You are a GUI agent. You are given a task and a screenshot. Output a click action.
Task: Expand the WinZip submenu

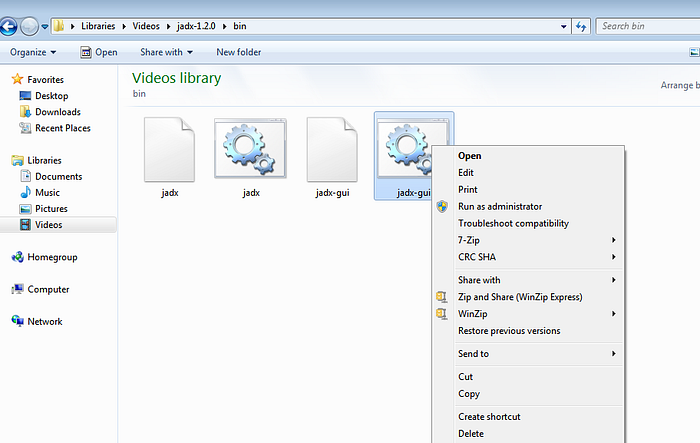(528, 314)
